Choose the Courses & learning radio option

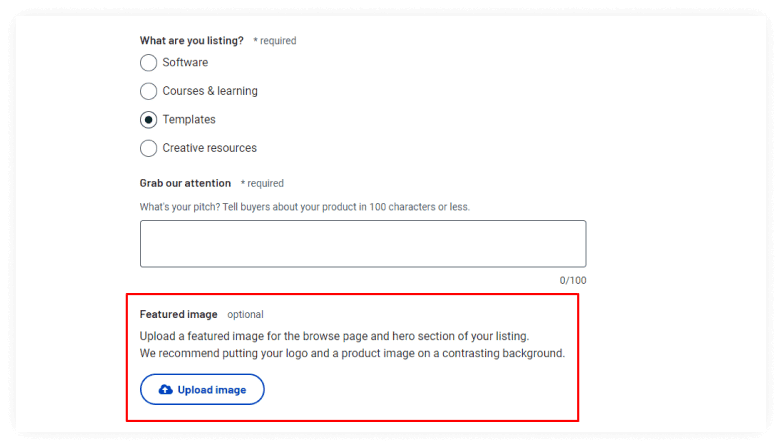coord(148,91)
